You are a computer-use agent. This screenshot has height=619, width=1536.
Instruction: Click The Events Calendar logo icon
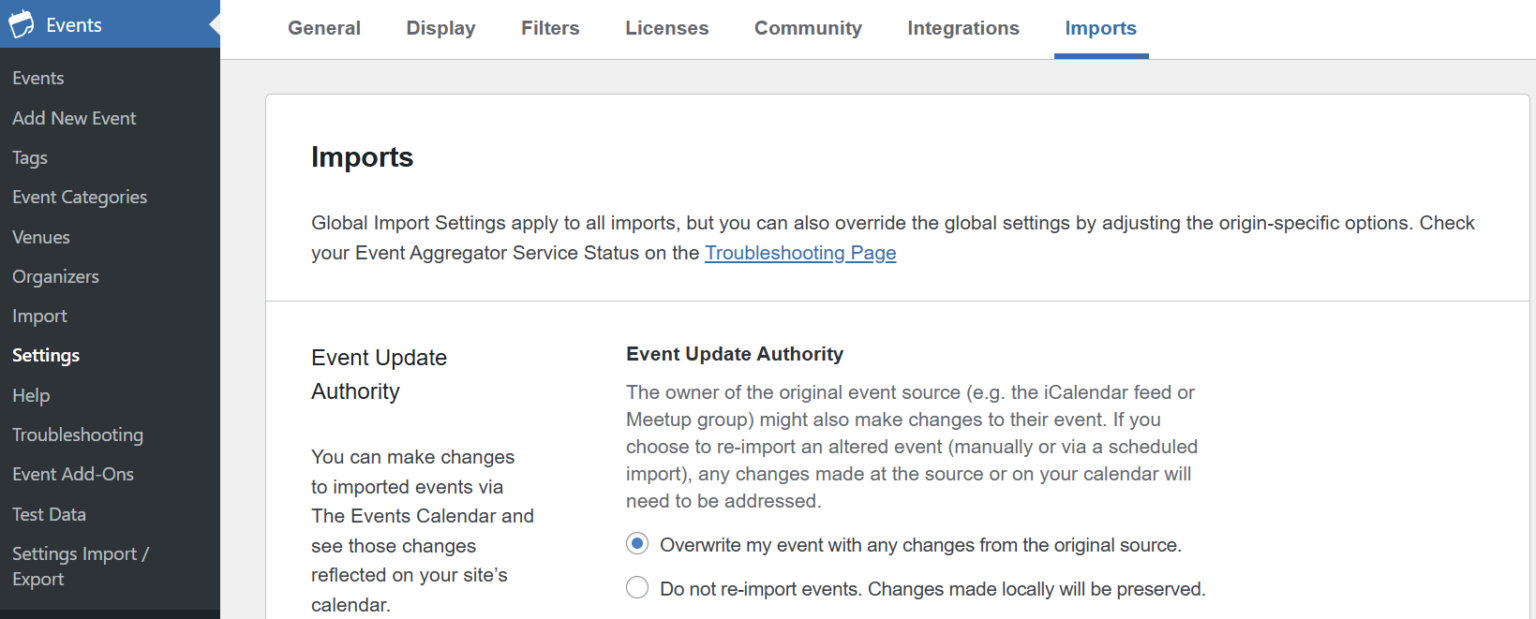point(20,24)
